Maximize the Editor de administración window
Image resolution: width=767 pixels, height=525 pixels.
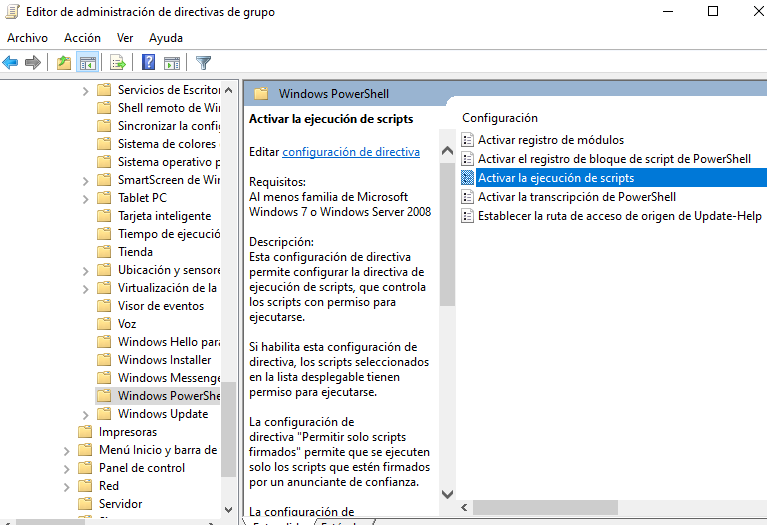tap(713, 11)
